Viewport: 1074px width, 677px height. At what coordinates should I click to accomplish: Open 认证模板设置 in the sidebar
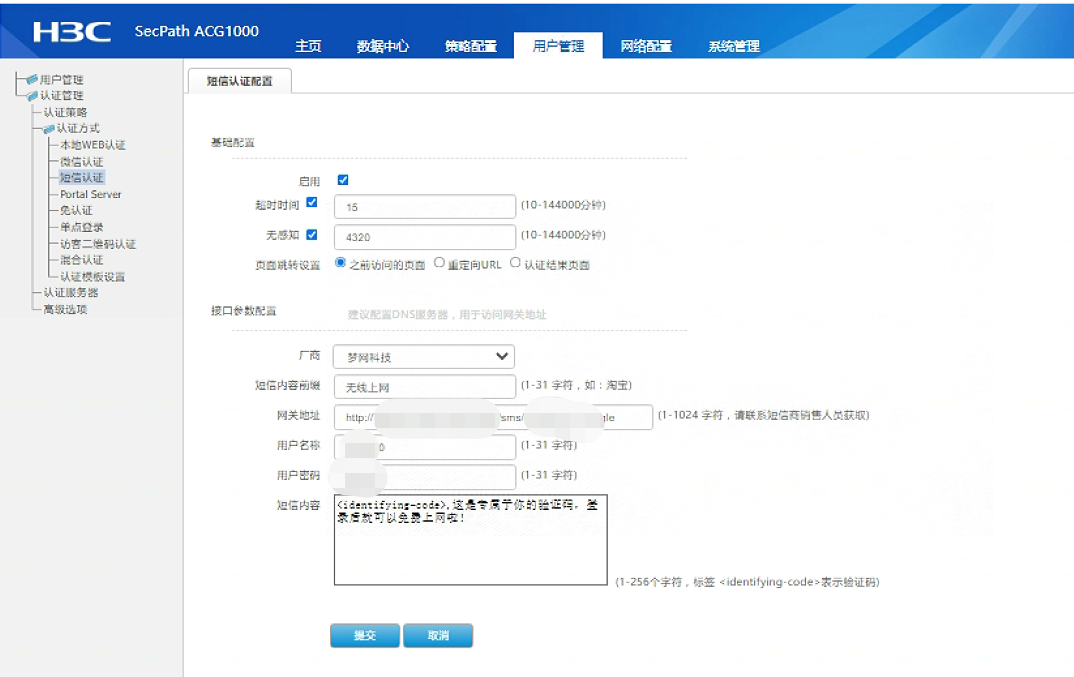pyautogui.click(x=92, y=277)
